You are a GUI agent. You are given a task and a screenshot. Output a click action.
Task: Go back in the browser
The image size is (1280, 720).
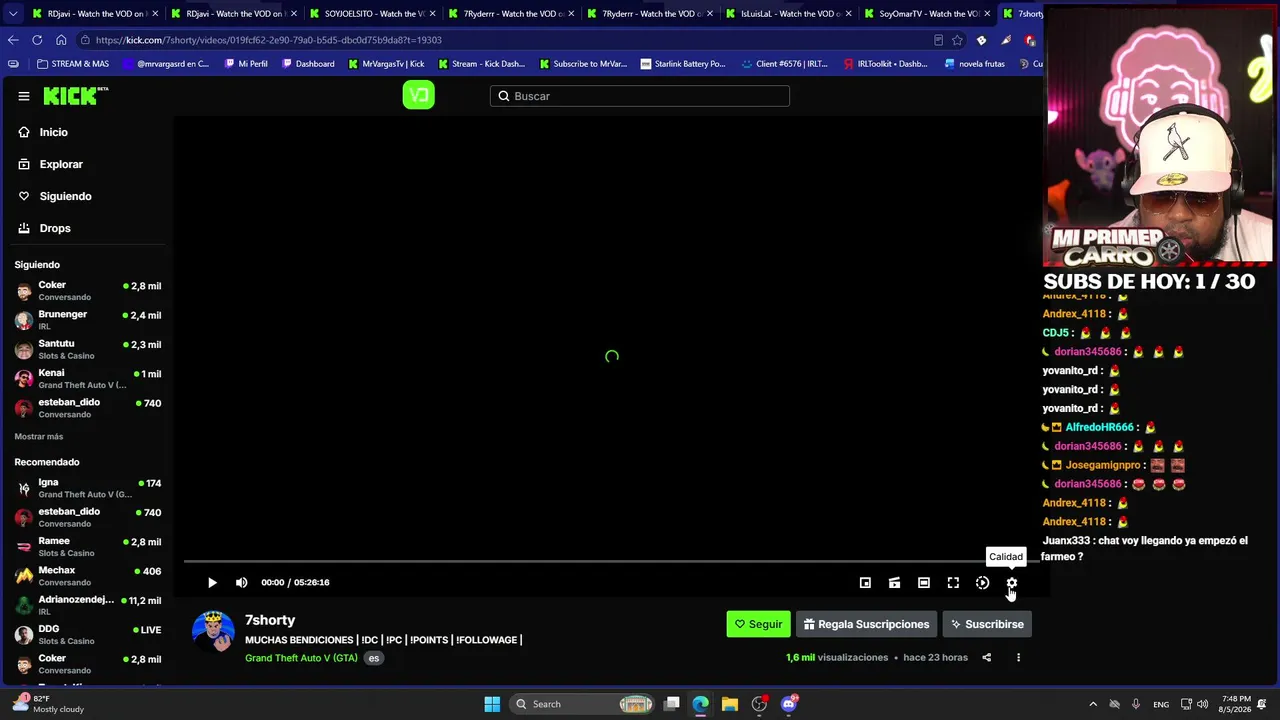[x=13, y=40]
